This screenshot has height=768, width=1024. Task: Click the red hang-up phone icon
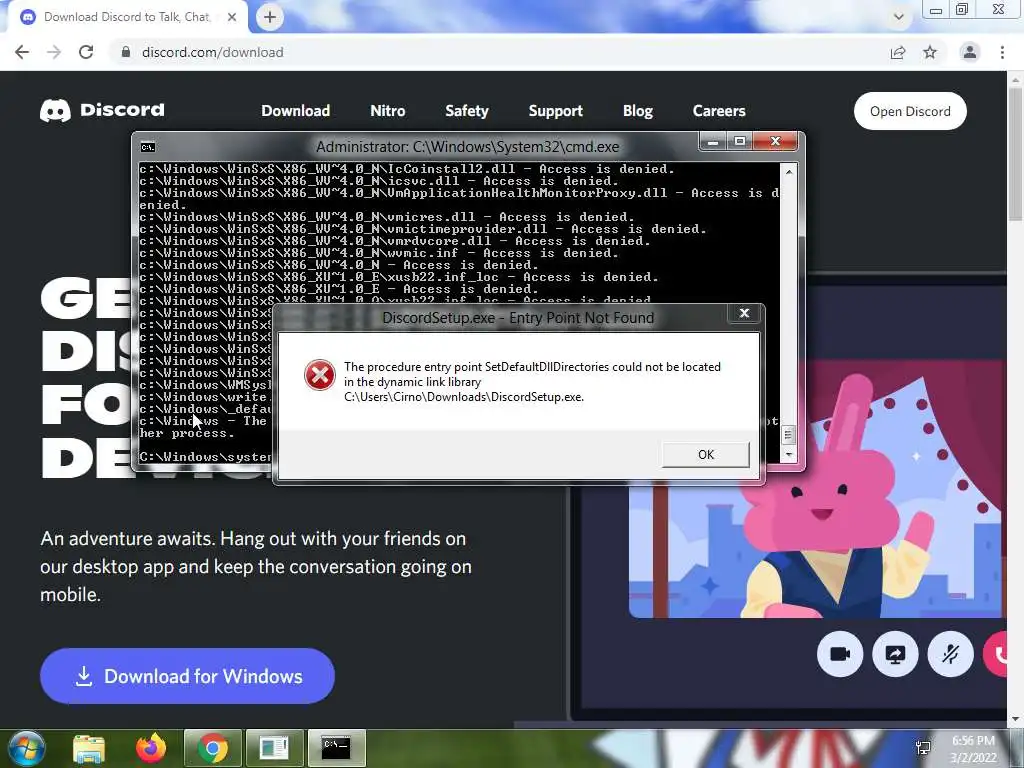click(x=997, y=654)
